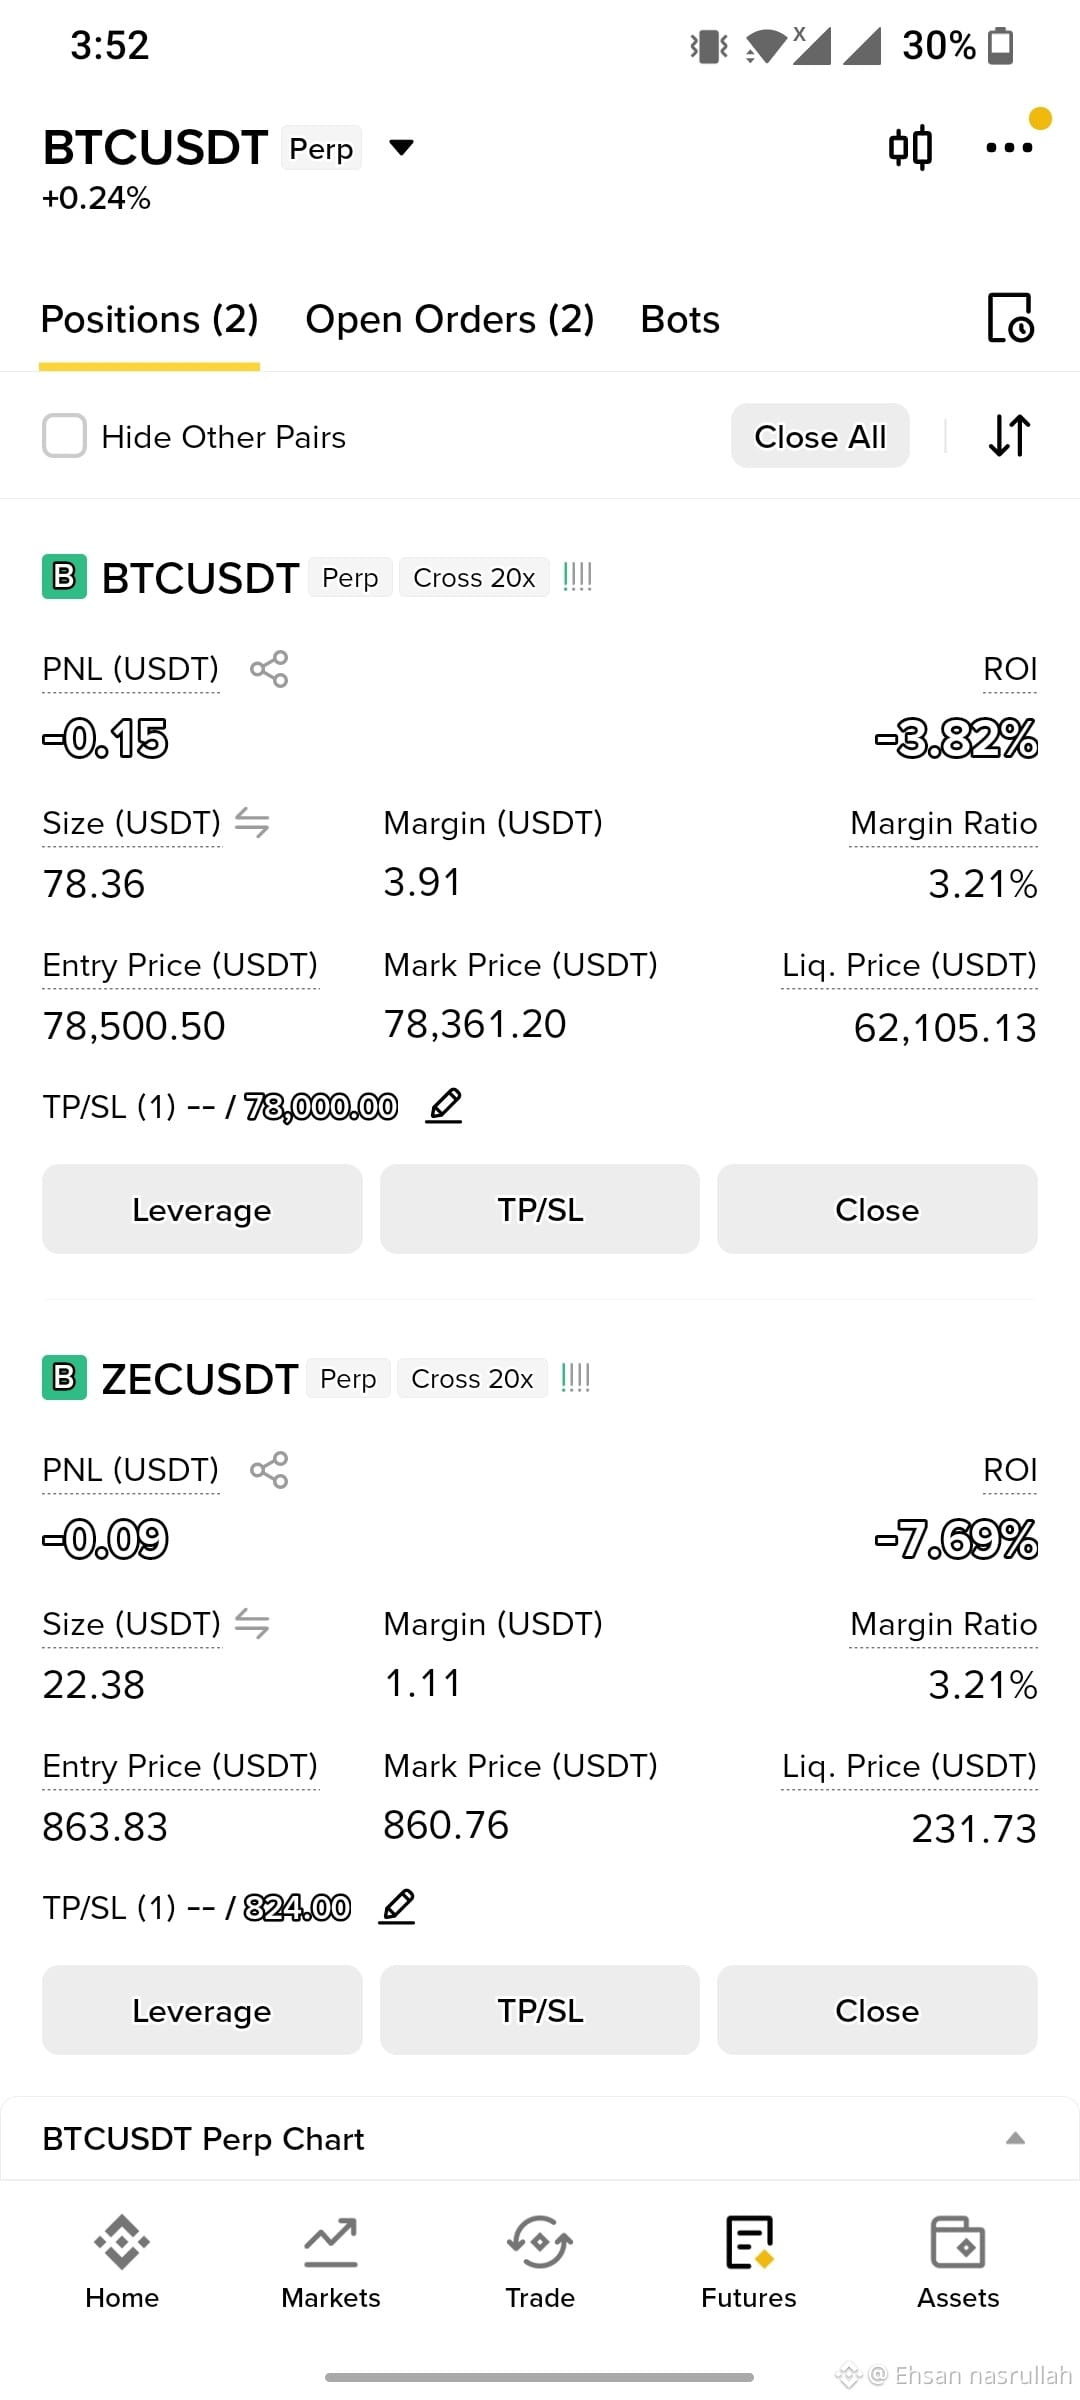Open BTCUSDT Cross 20x margin mode selector
This screenshot has width=1080, height=2400.
(474, 578)
